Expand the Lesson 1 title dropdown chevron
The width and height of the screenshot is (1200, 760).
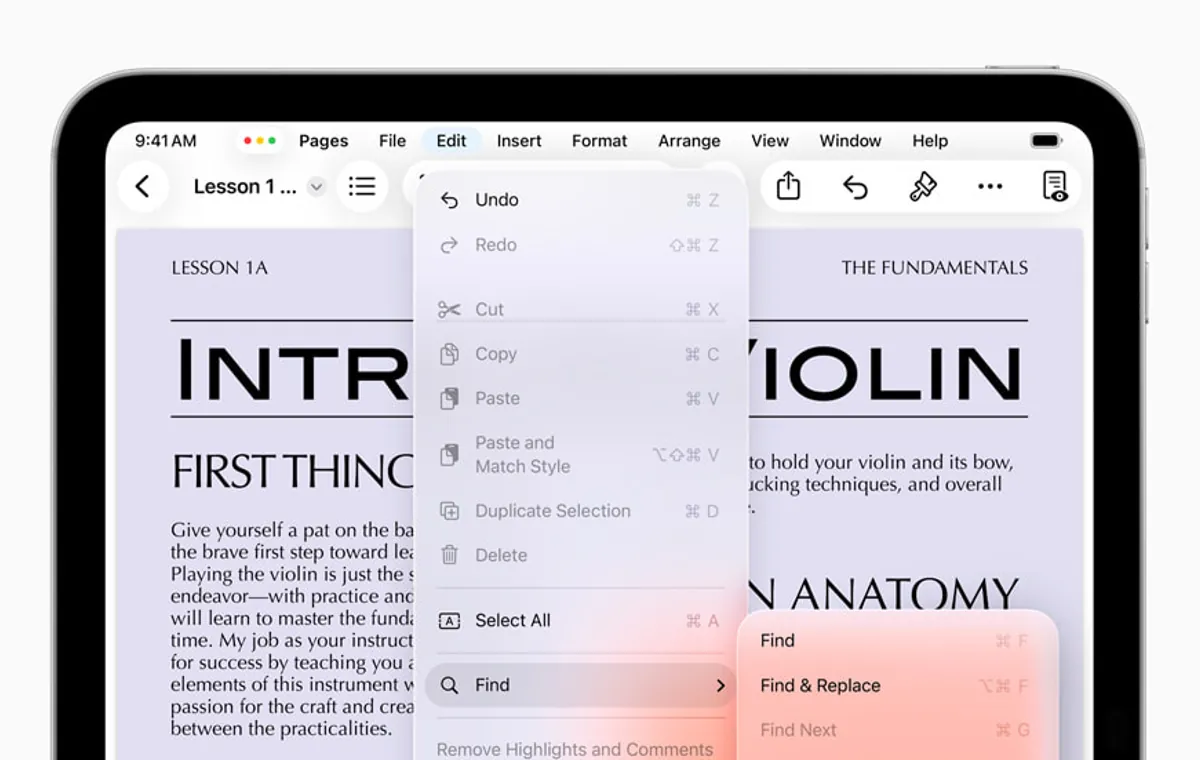[316, 187]
